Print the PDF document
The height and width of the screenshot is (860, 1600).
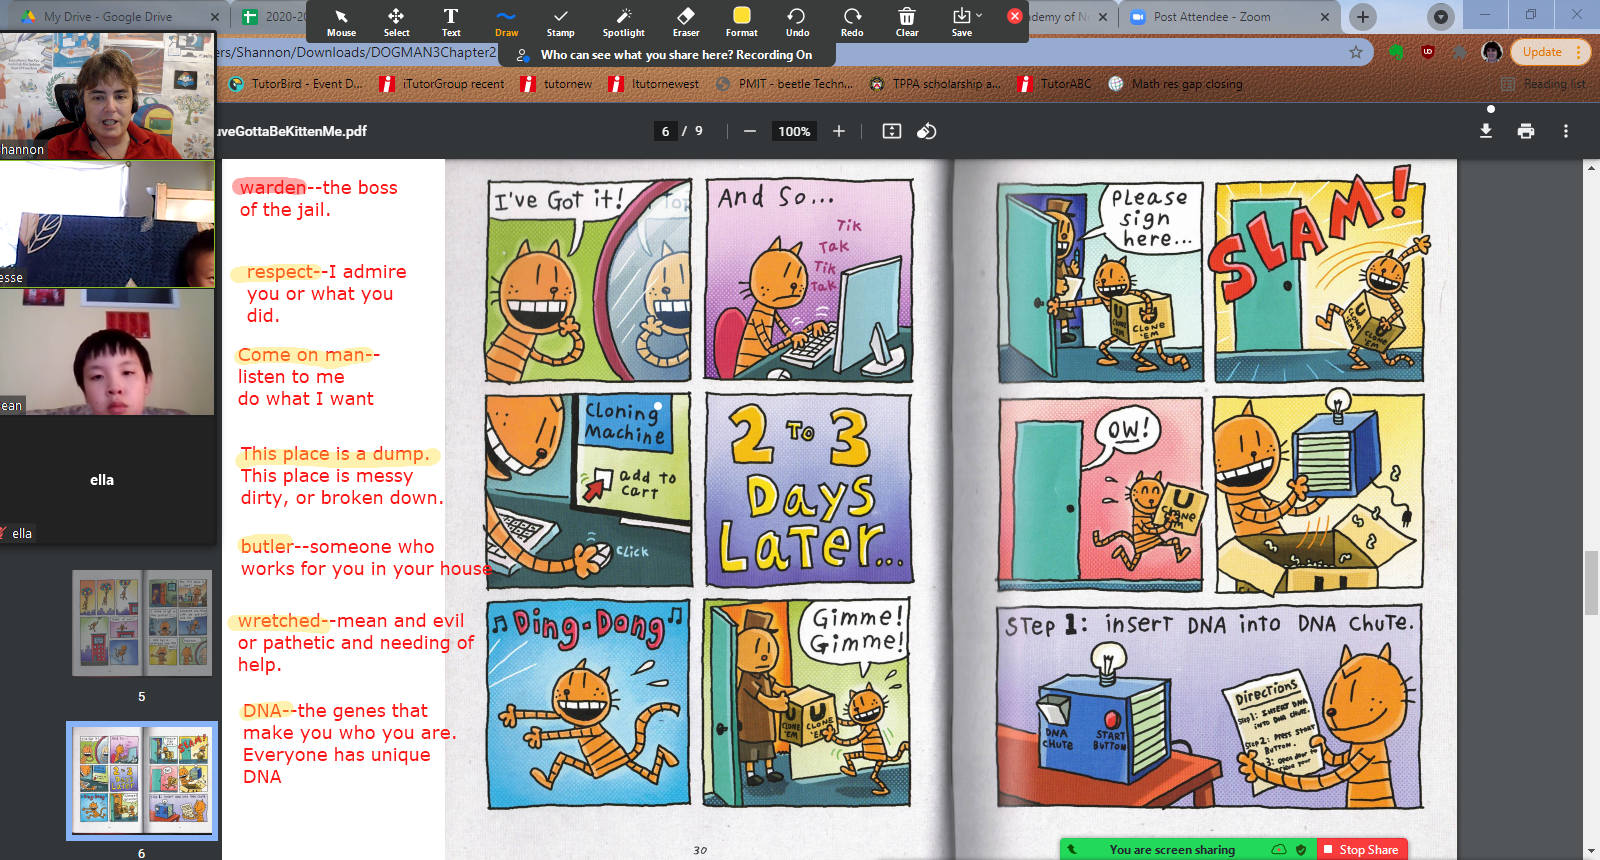pyautogui.click(x=1526, y=131)
